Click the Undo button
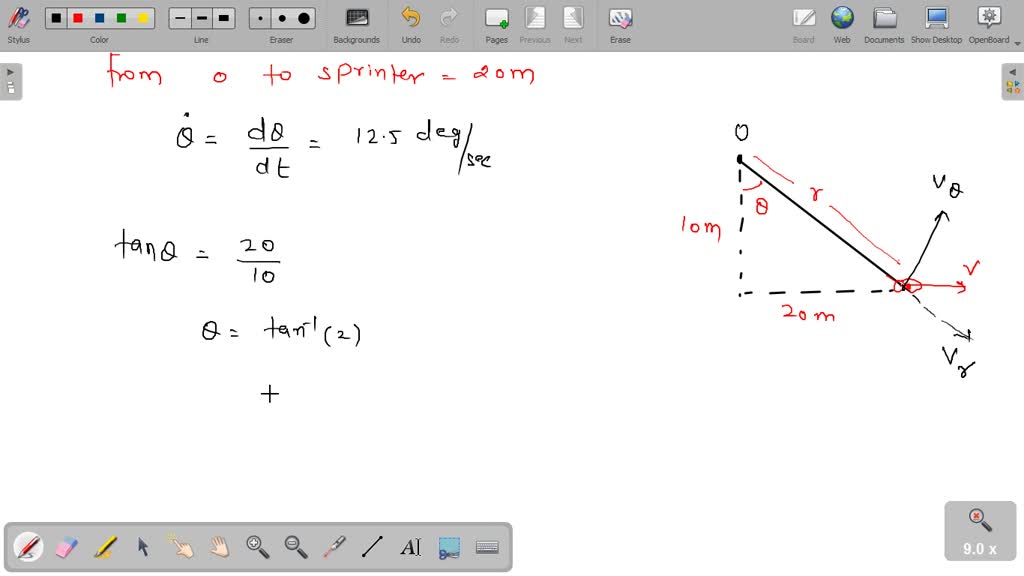This screenshot has width=1024, height=576. coord(411,24)
